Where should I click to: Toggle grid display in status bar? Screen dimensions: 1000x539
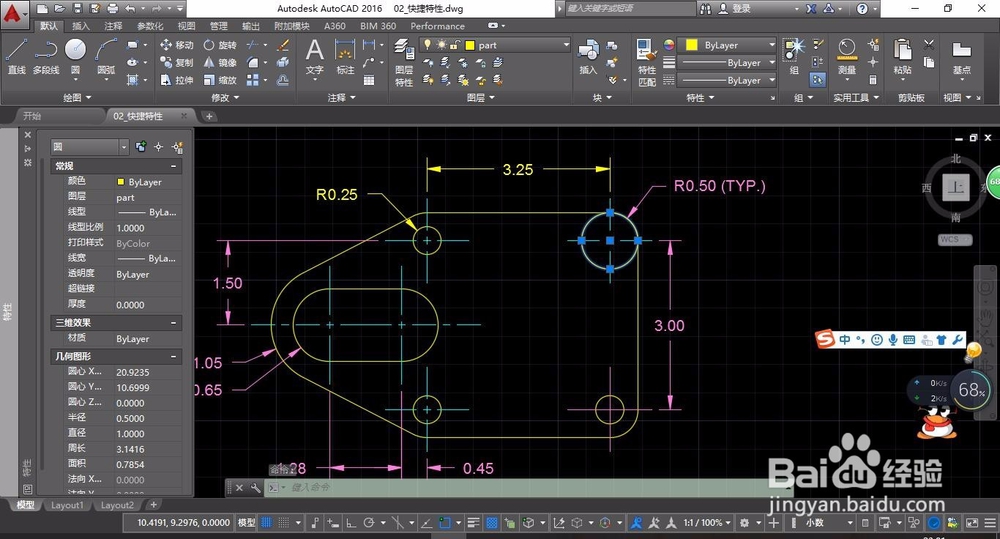(x=267, y=523)
